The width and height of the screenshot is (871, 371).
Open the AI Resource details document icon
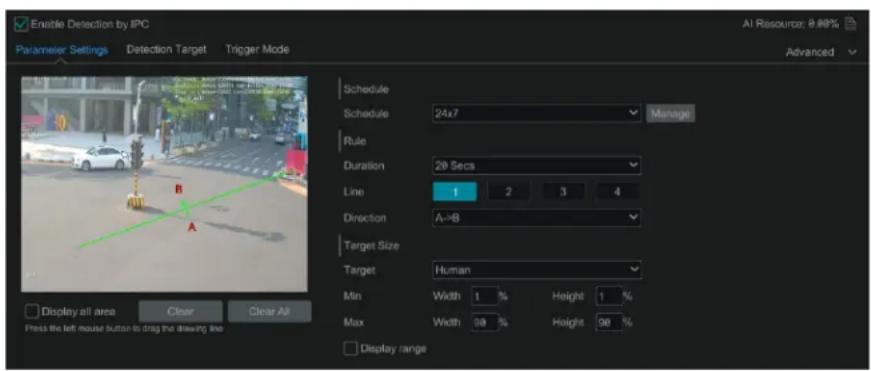[x=849, y=24]
